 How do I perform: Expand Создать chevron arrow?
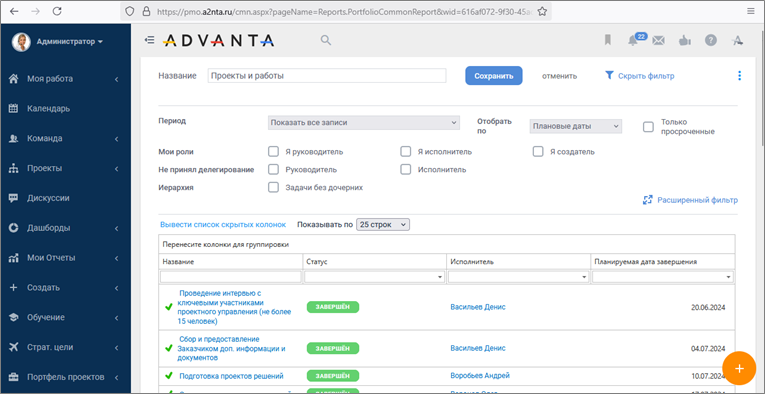pyautogui.click(x=117, y=288)
